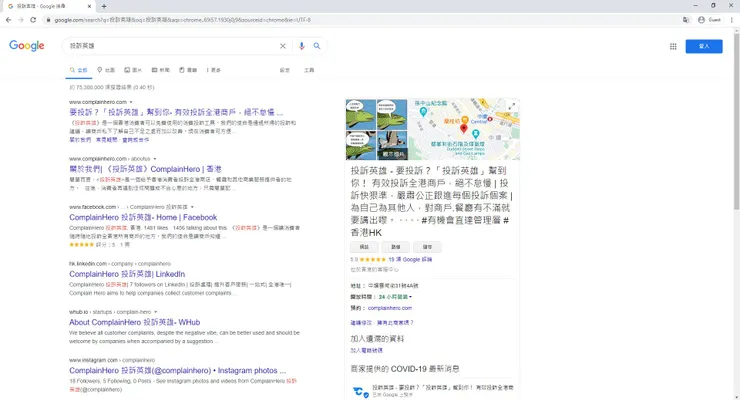Open the Guest profile menu

[709, 20]
